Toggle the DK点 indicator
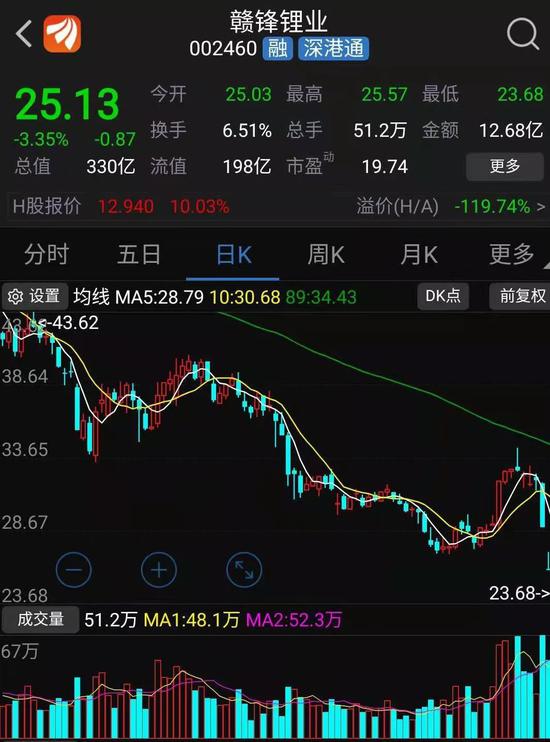550x742 pixels. (x=443, y=296)
